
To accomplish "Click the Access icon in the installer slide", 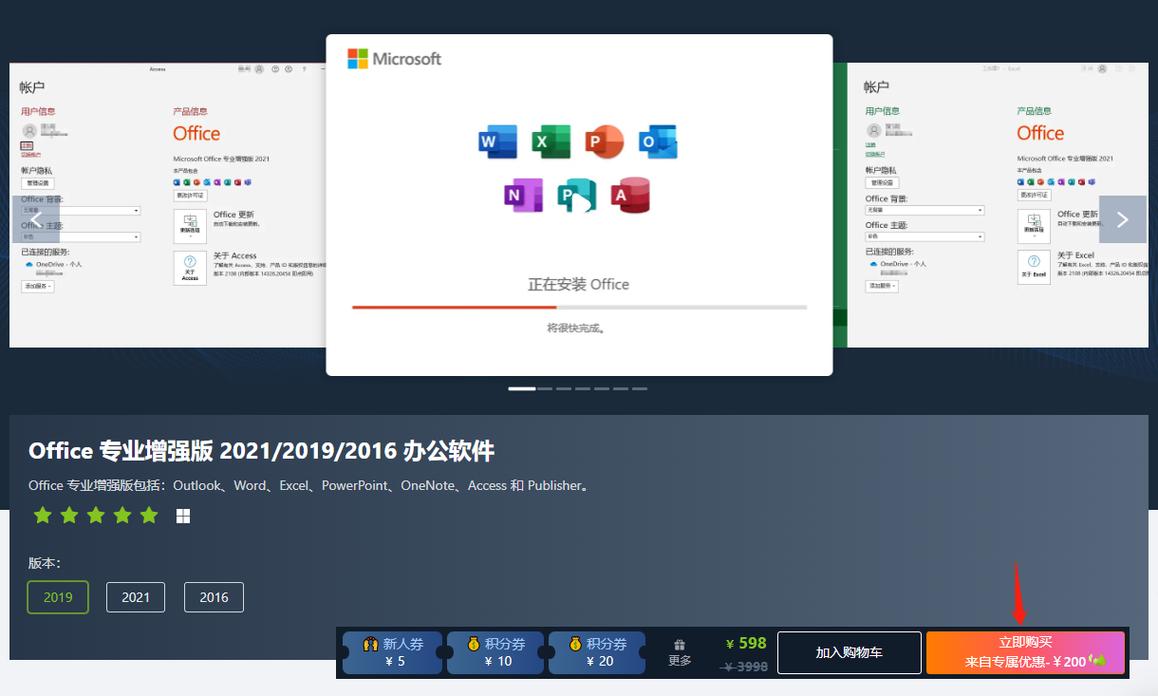I will point(630,195).
